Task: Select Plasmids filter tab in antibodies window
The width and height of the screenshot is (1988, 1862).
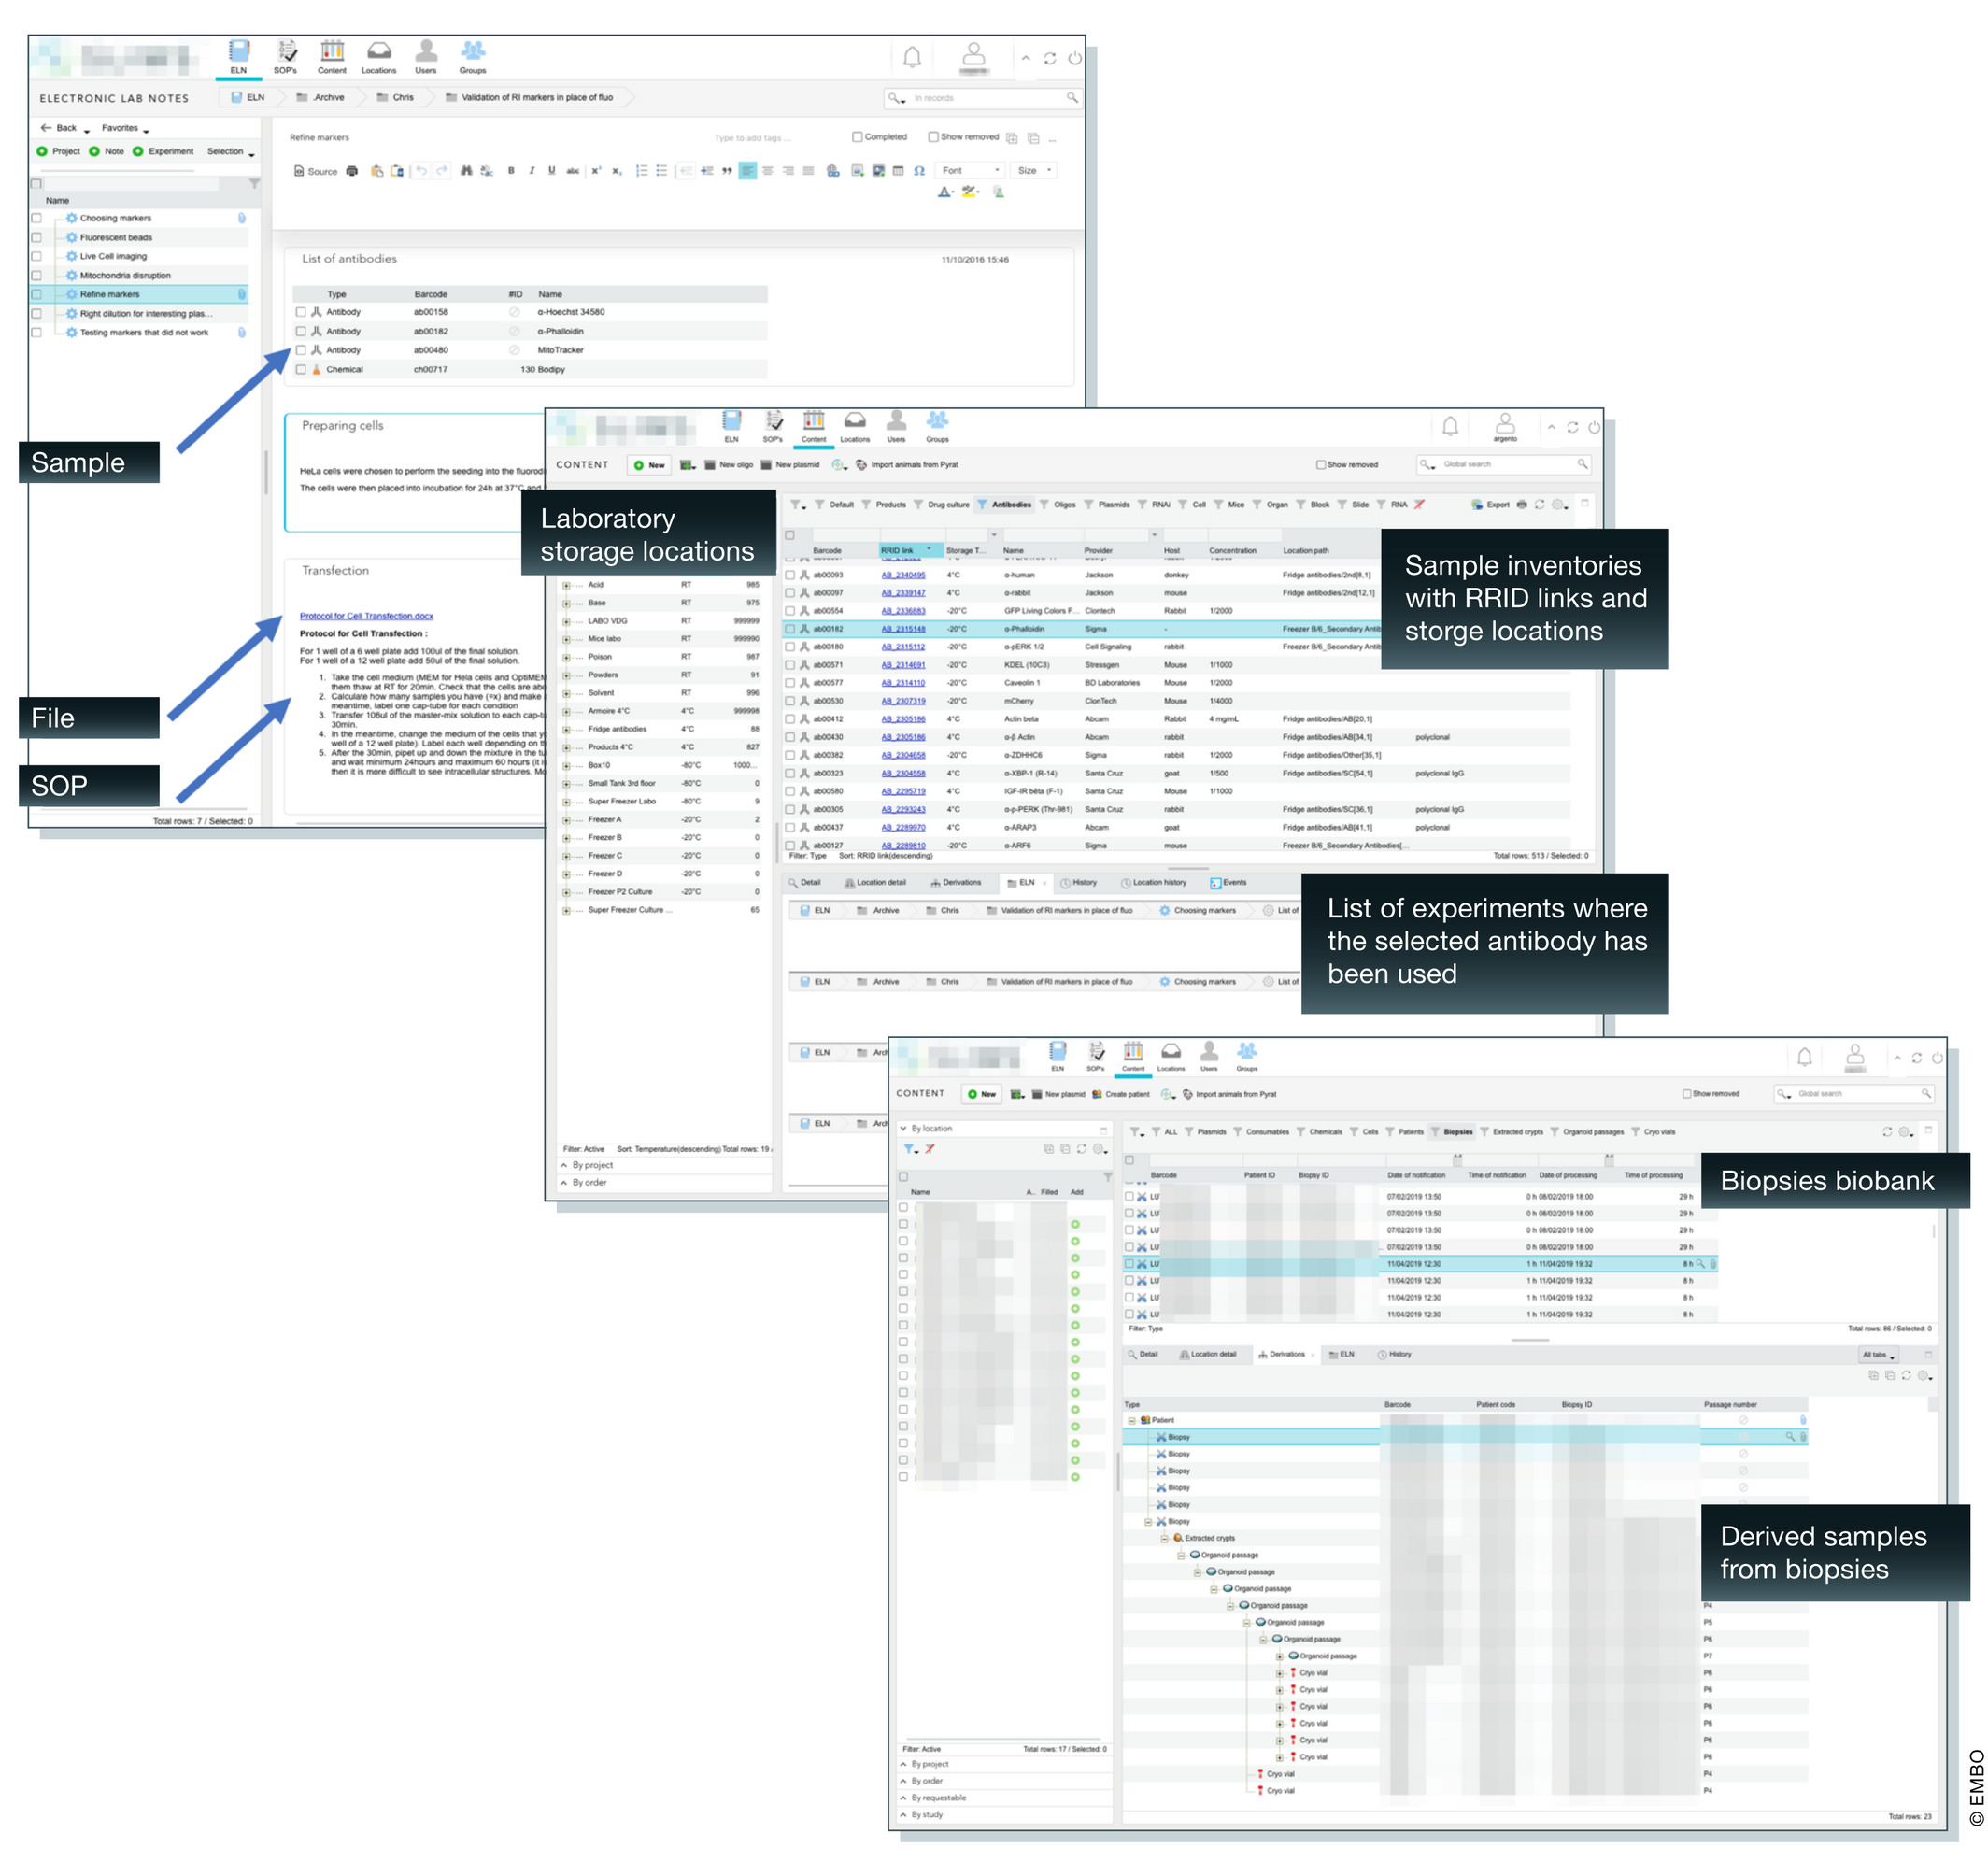Action: (1107, 505)
